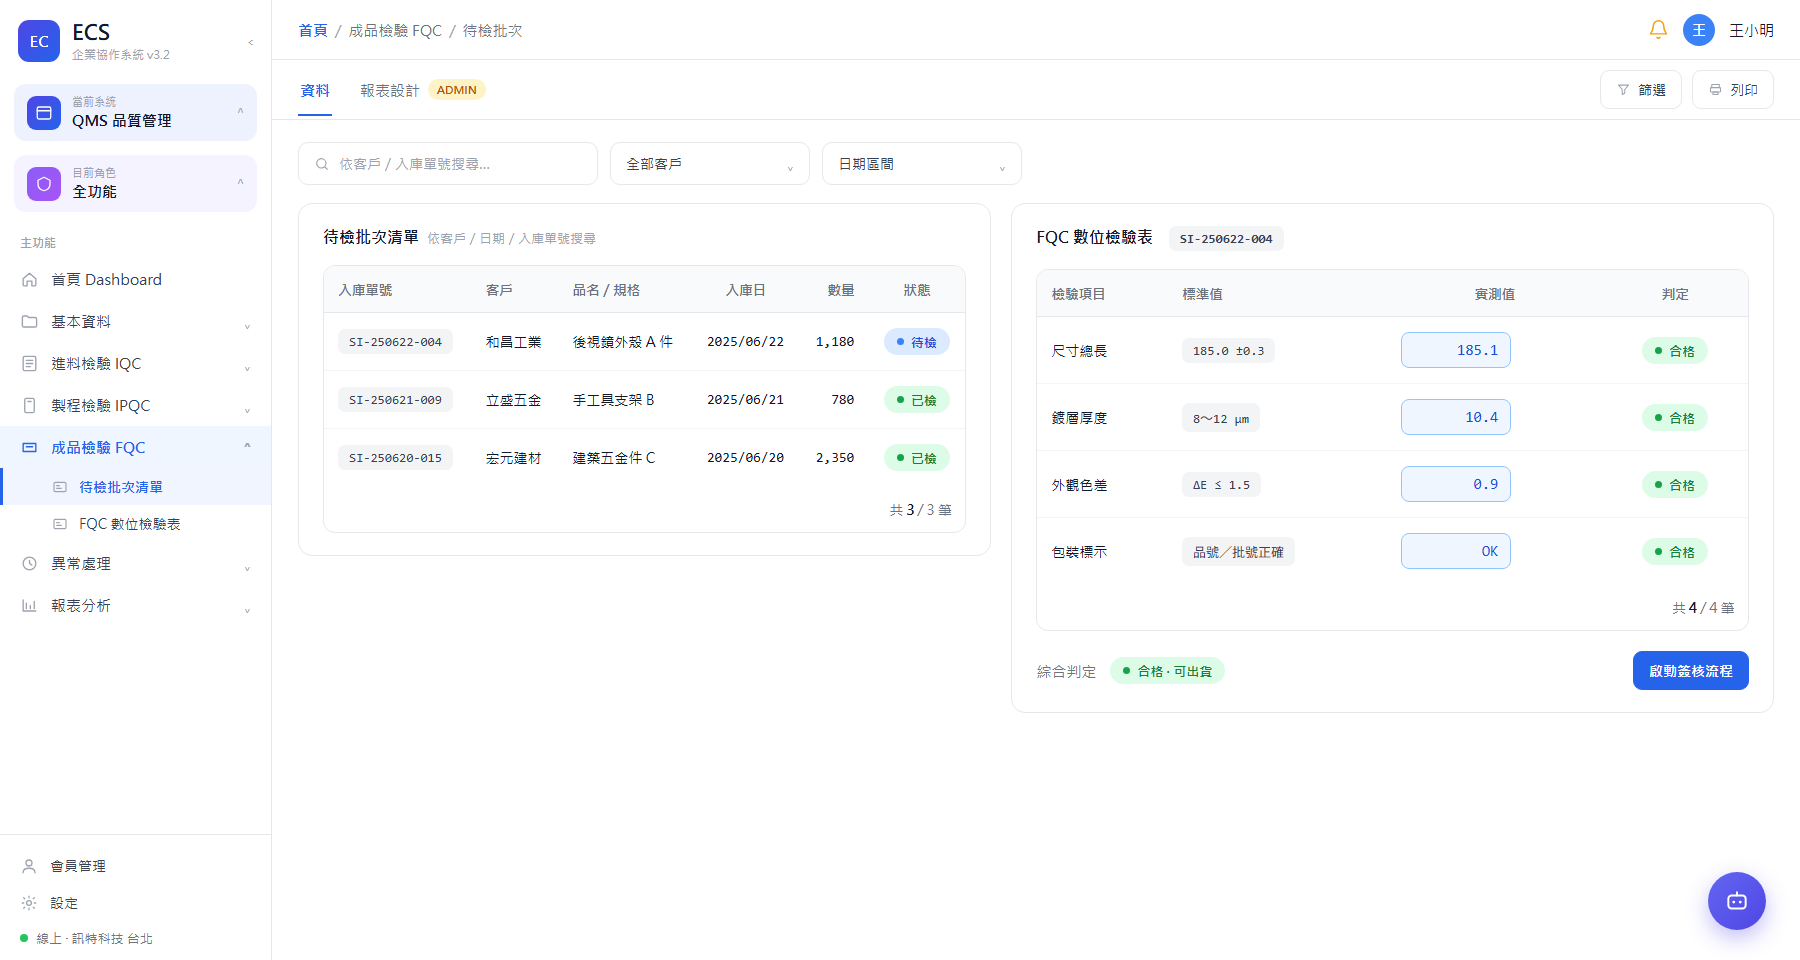Expand the 製程檢驗 IPQC menu
Screen dimensions: 1800x960
(136, 406)
